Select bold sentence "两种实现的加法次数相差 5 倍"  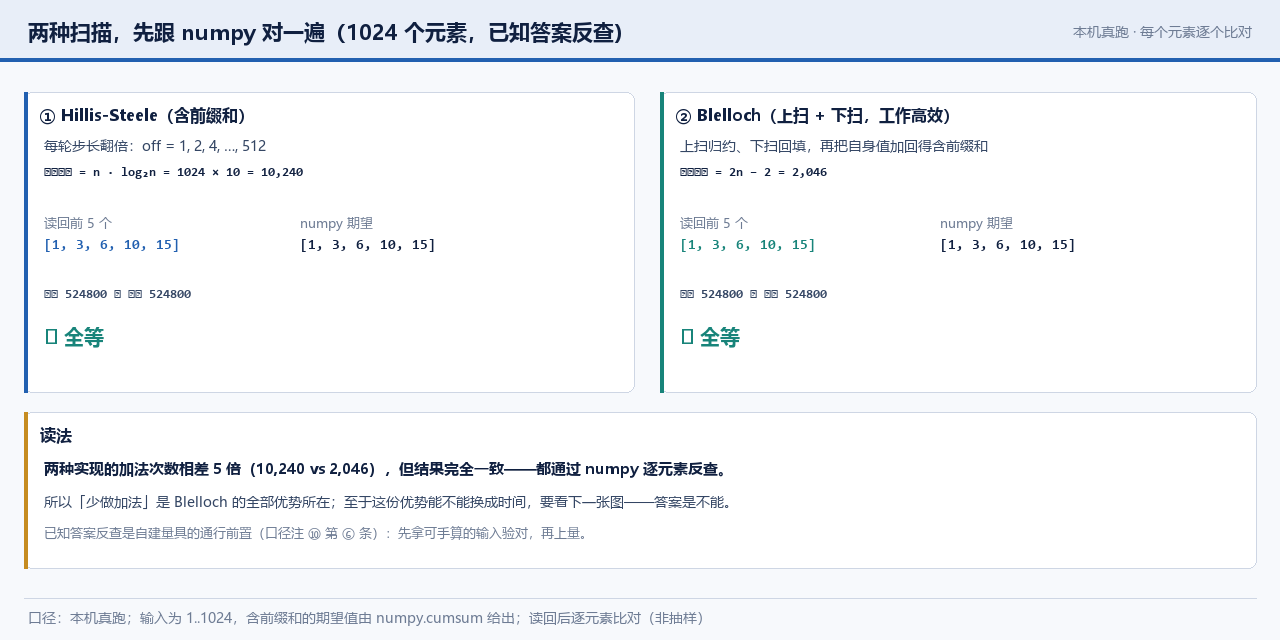click(141, 469)
